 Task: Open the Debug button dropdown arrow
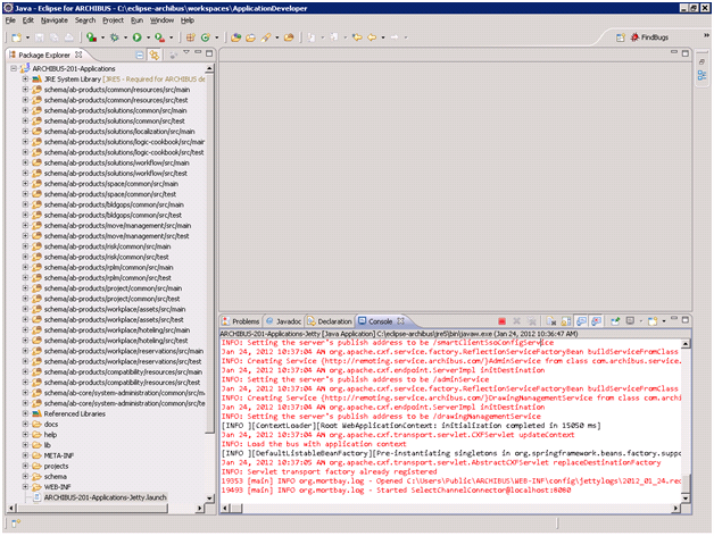[126, 38]
